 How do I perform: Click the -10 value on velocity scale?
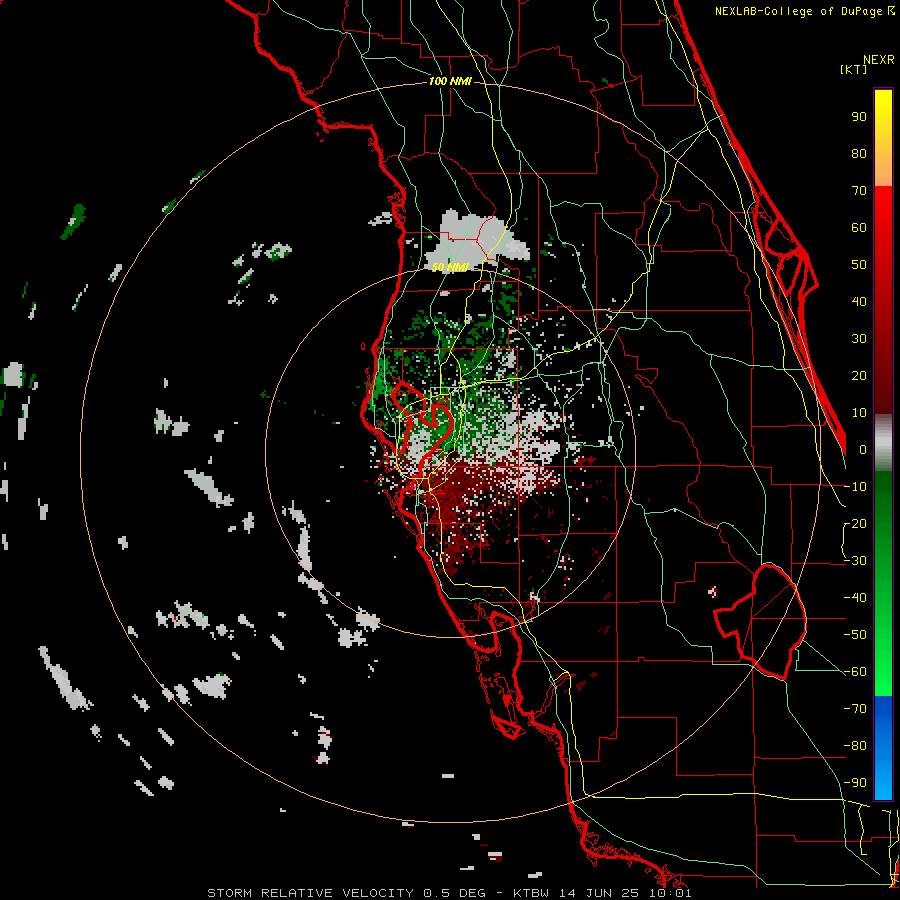855,487
